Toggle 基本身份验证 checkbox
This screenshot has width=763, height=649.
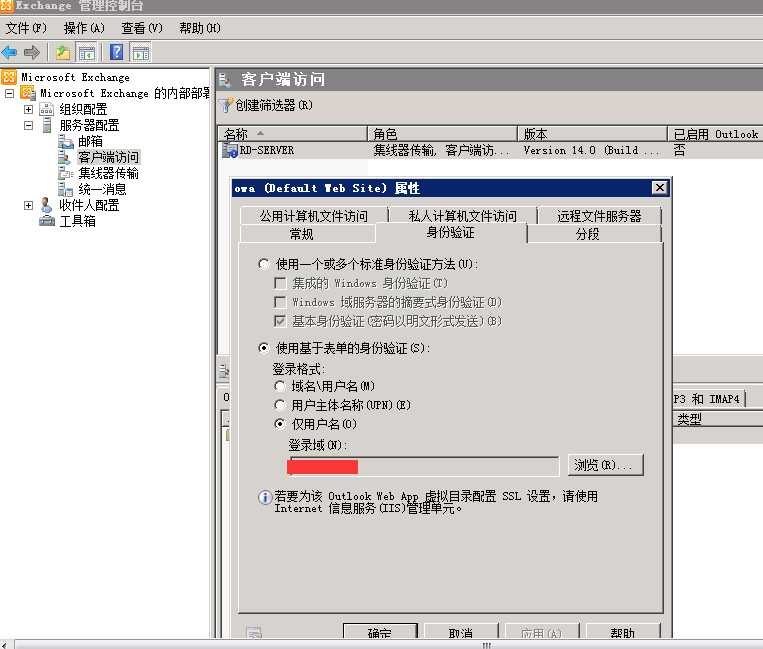(280, 321)
